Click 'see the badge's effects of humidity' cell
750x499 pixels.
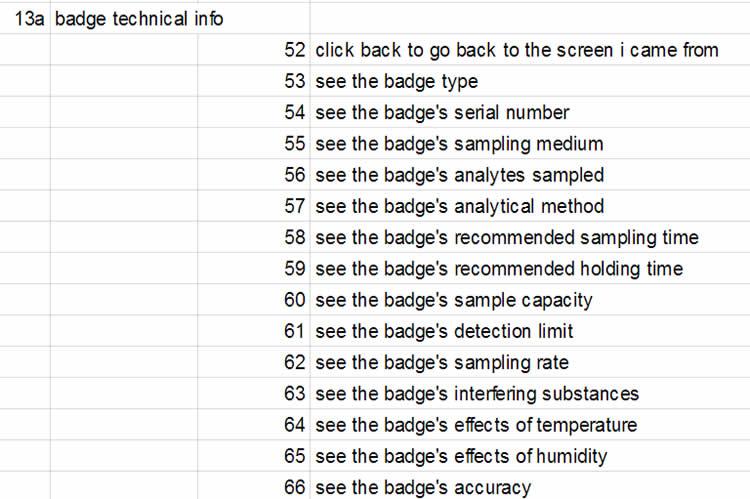point(461,456)
